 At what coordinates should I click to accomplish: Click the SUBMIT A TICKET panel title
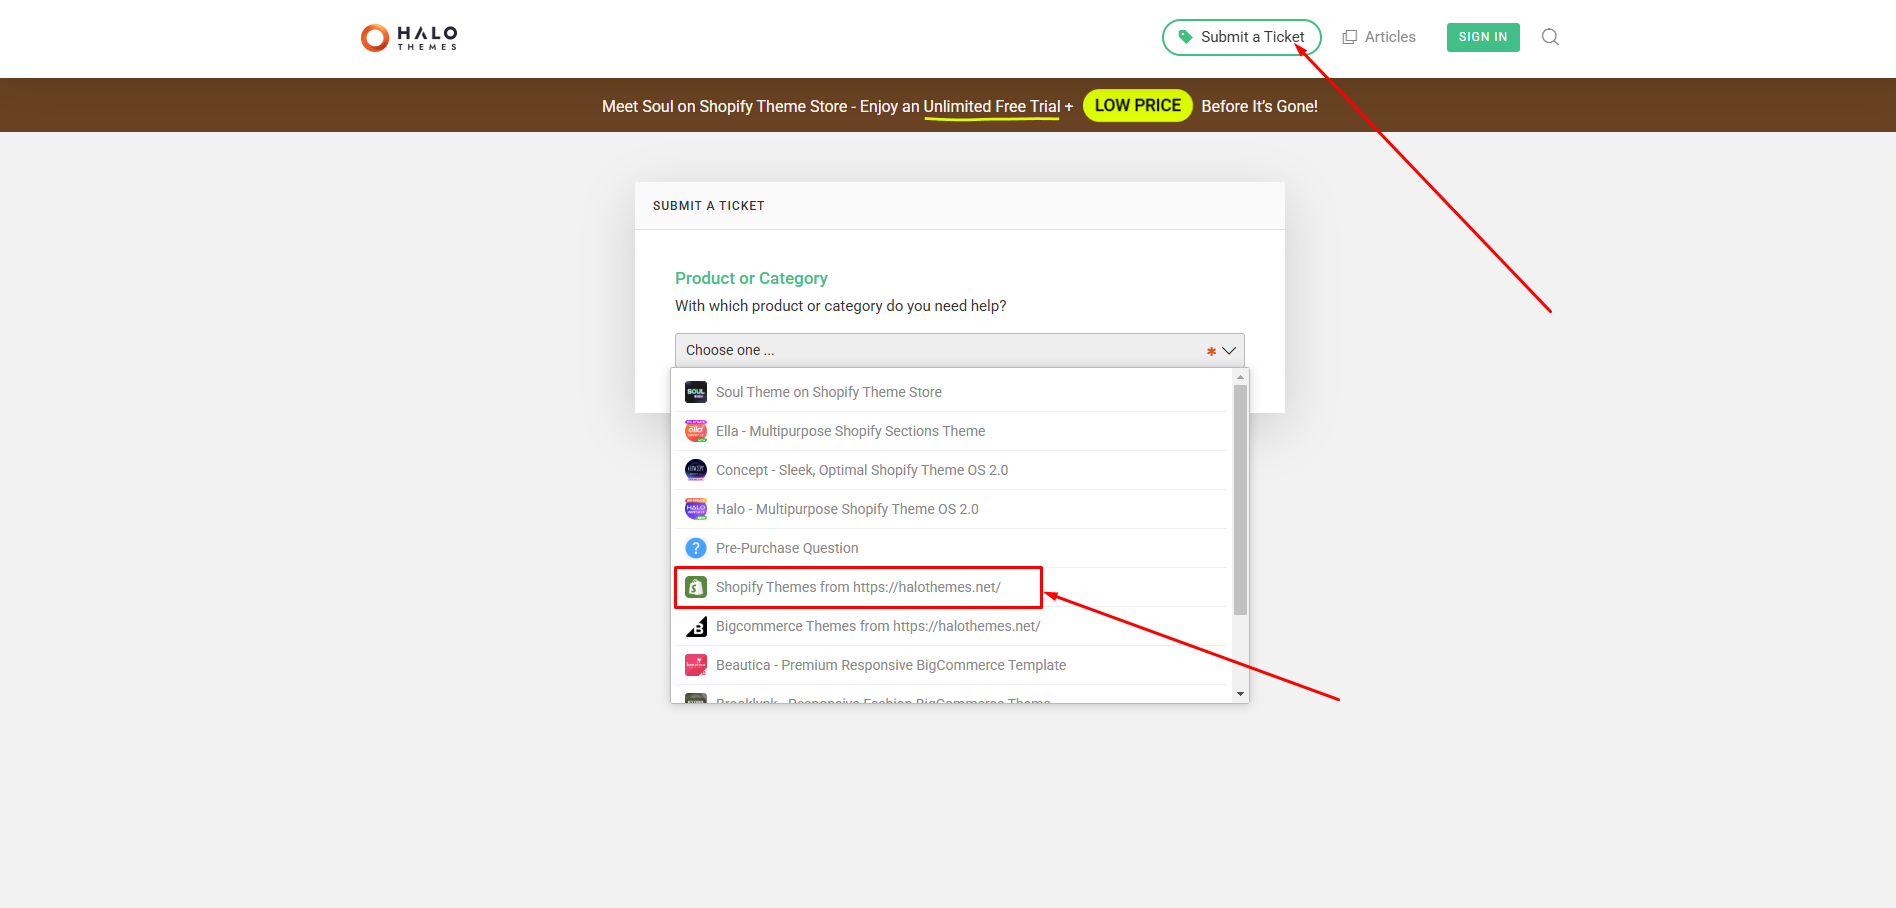(708, 205)
